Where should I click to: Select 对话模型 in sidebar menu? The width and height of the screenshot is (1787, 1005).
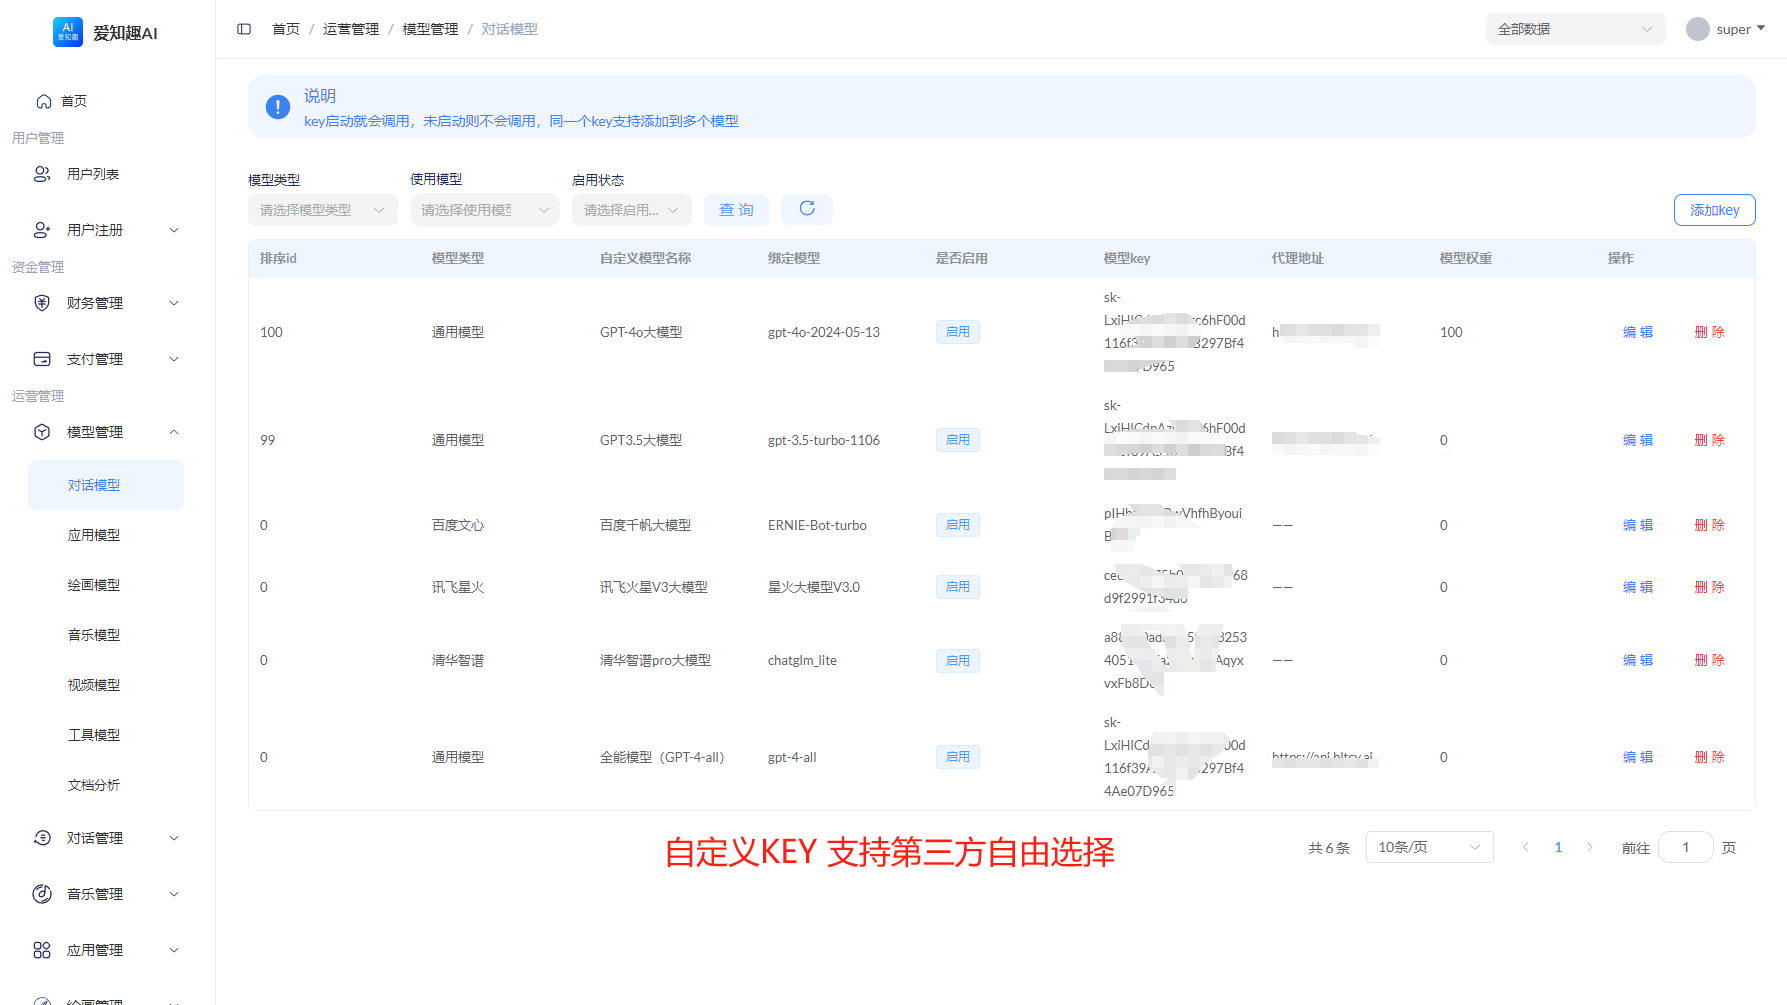pos(106,485)
